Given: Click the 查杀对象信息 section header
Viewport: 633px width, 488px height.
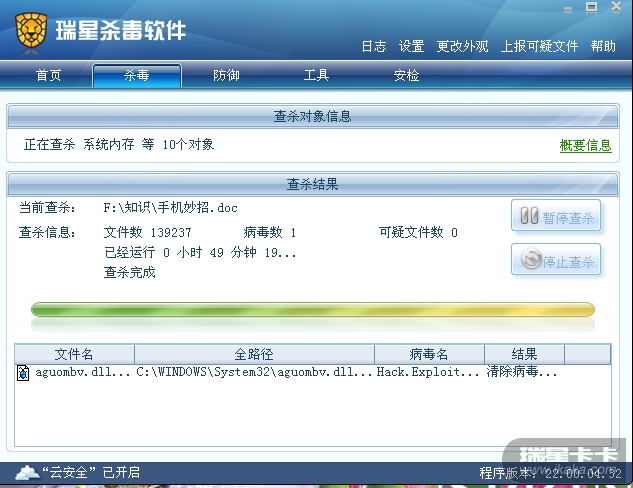Looking at the screenshot, I should pyautogui.click(x=313, y=116).
